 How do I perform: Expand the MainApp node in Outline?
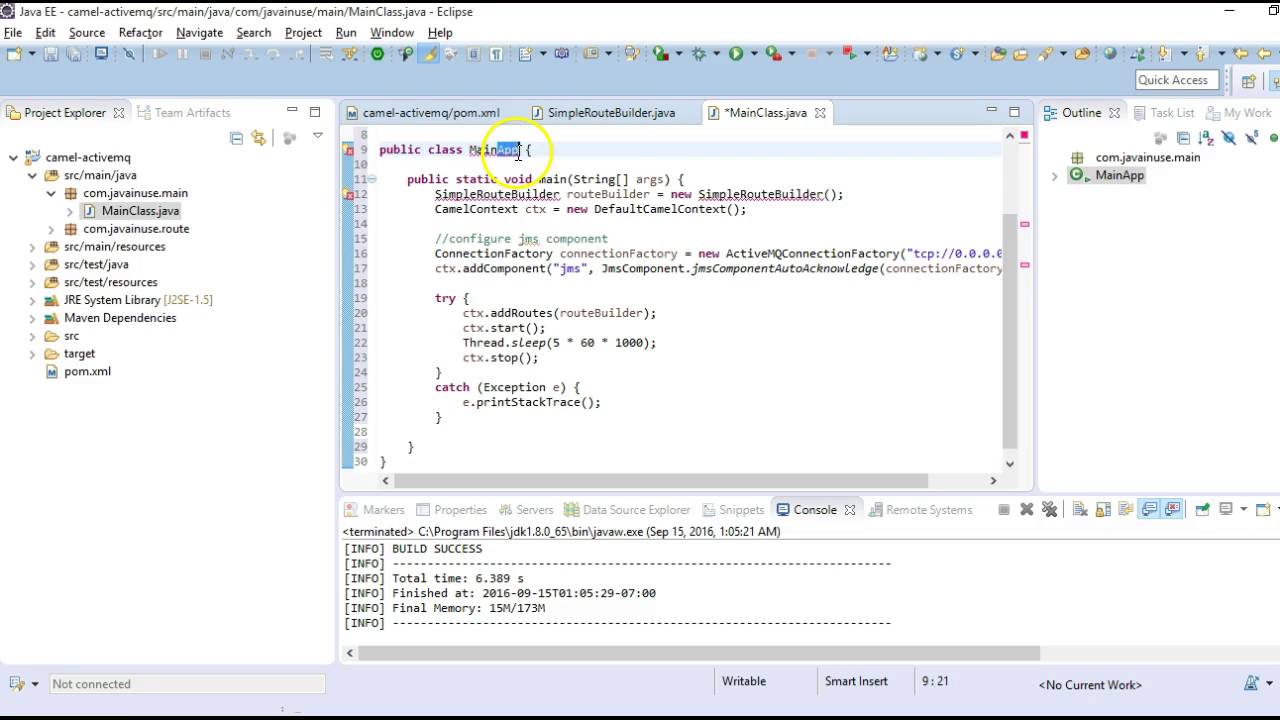(1054, 176)
